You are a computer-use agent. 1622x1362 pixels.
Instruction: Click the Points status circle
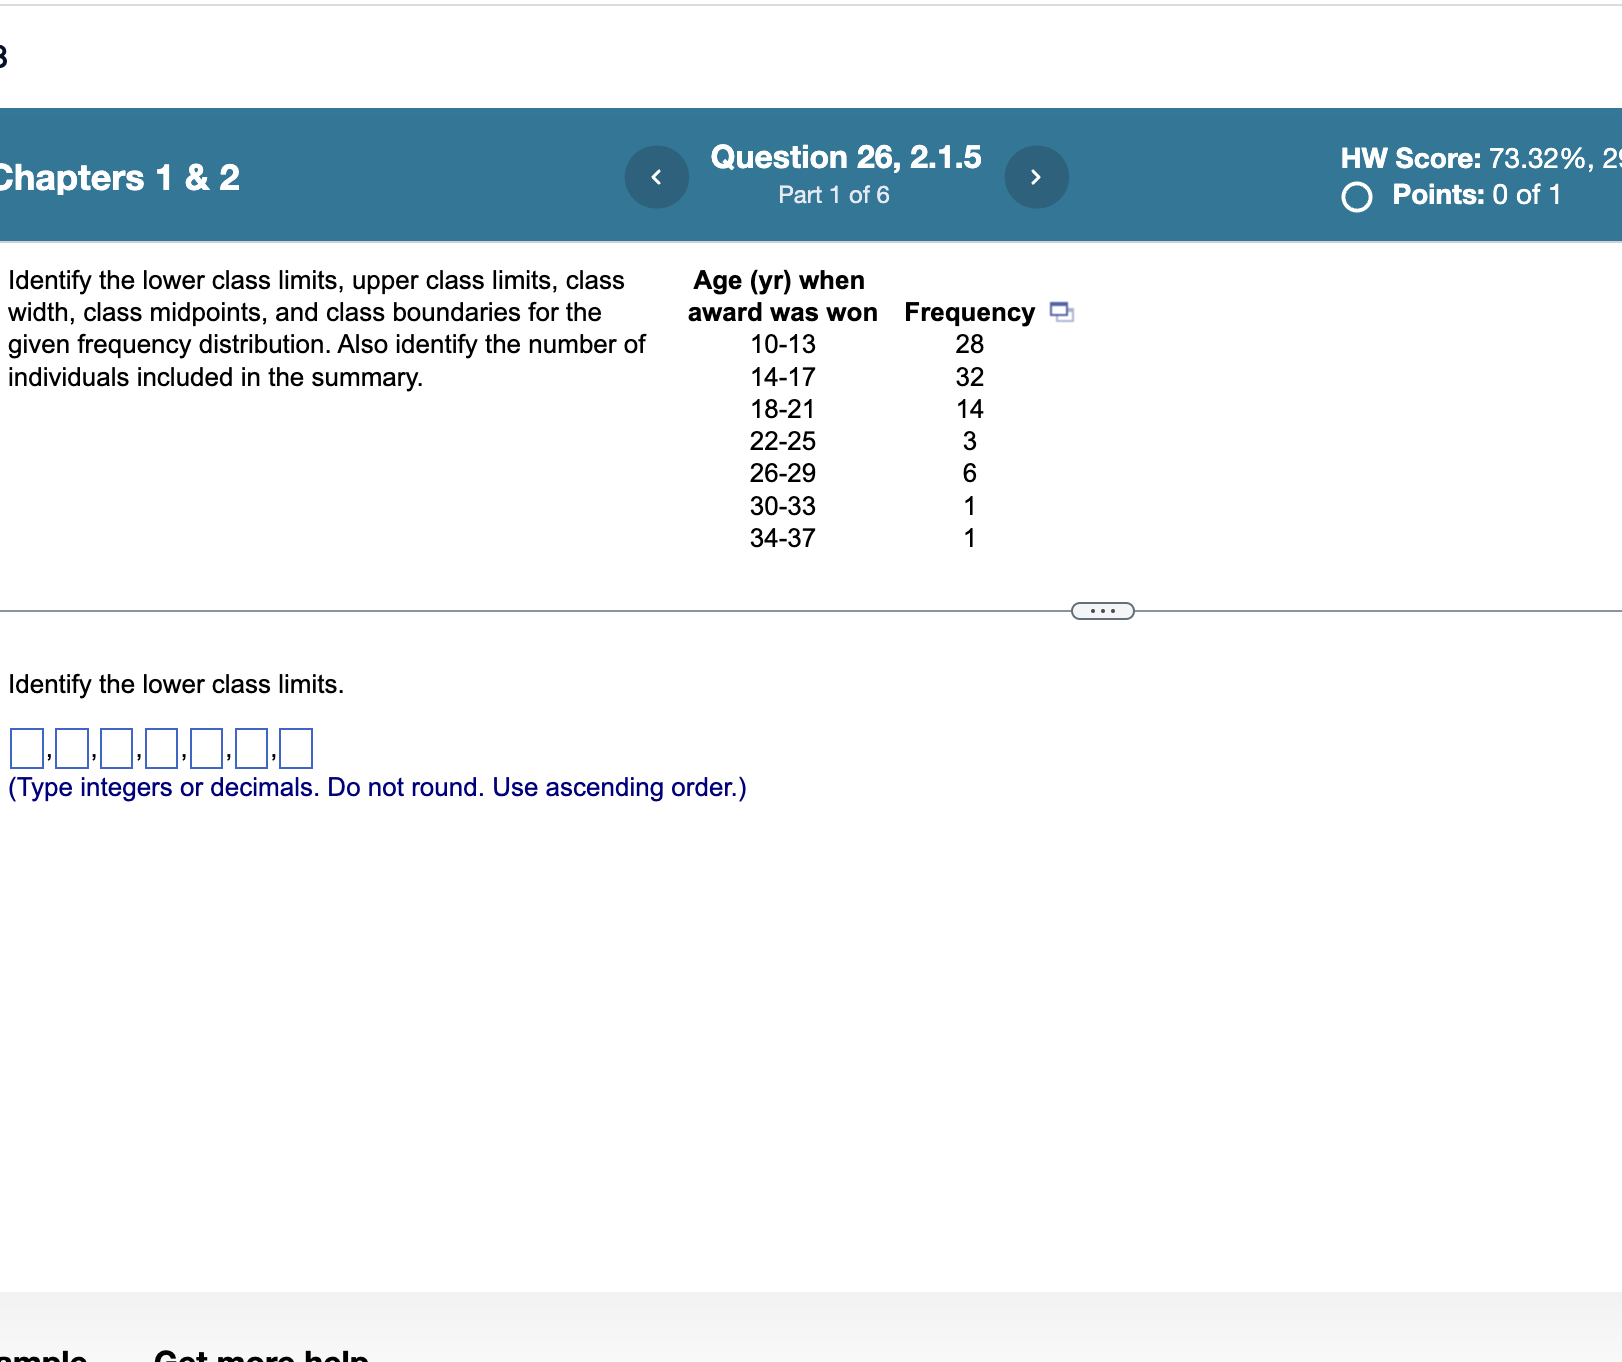pyautogui.click(x=1357, y=197)
